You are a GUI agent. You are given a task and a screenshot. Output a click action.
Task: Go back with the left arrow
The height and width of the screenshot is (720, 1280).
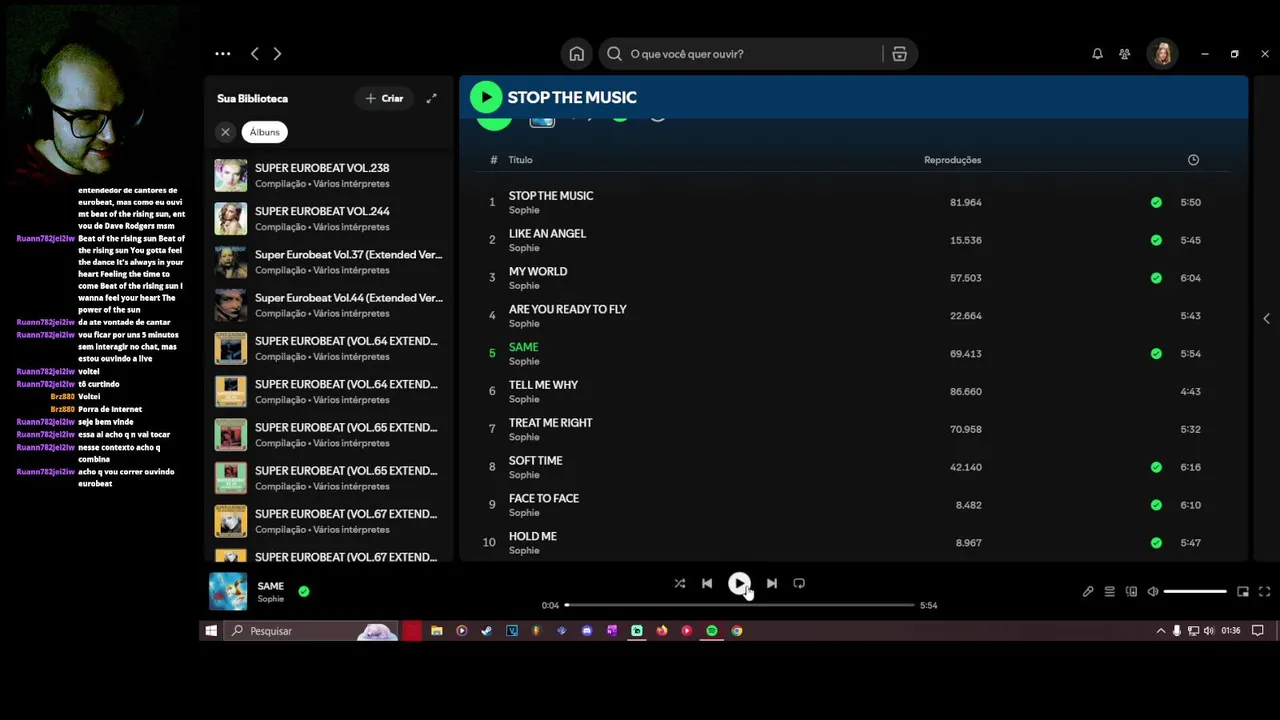(254, 54)
